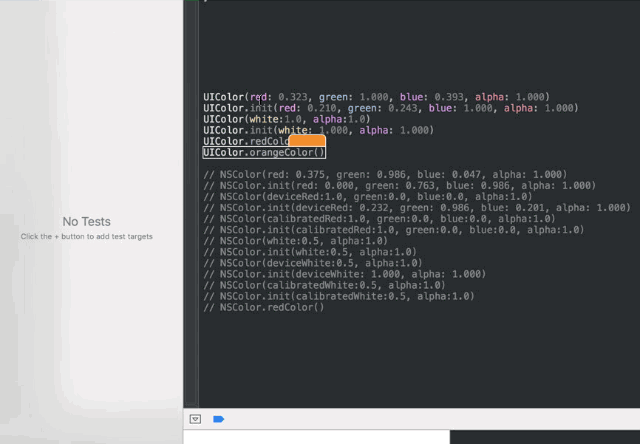
Task: Click the orange color swatch popup
Action: 307,141
